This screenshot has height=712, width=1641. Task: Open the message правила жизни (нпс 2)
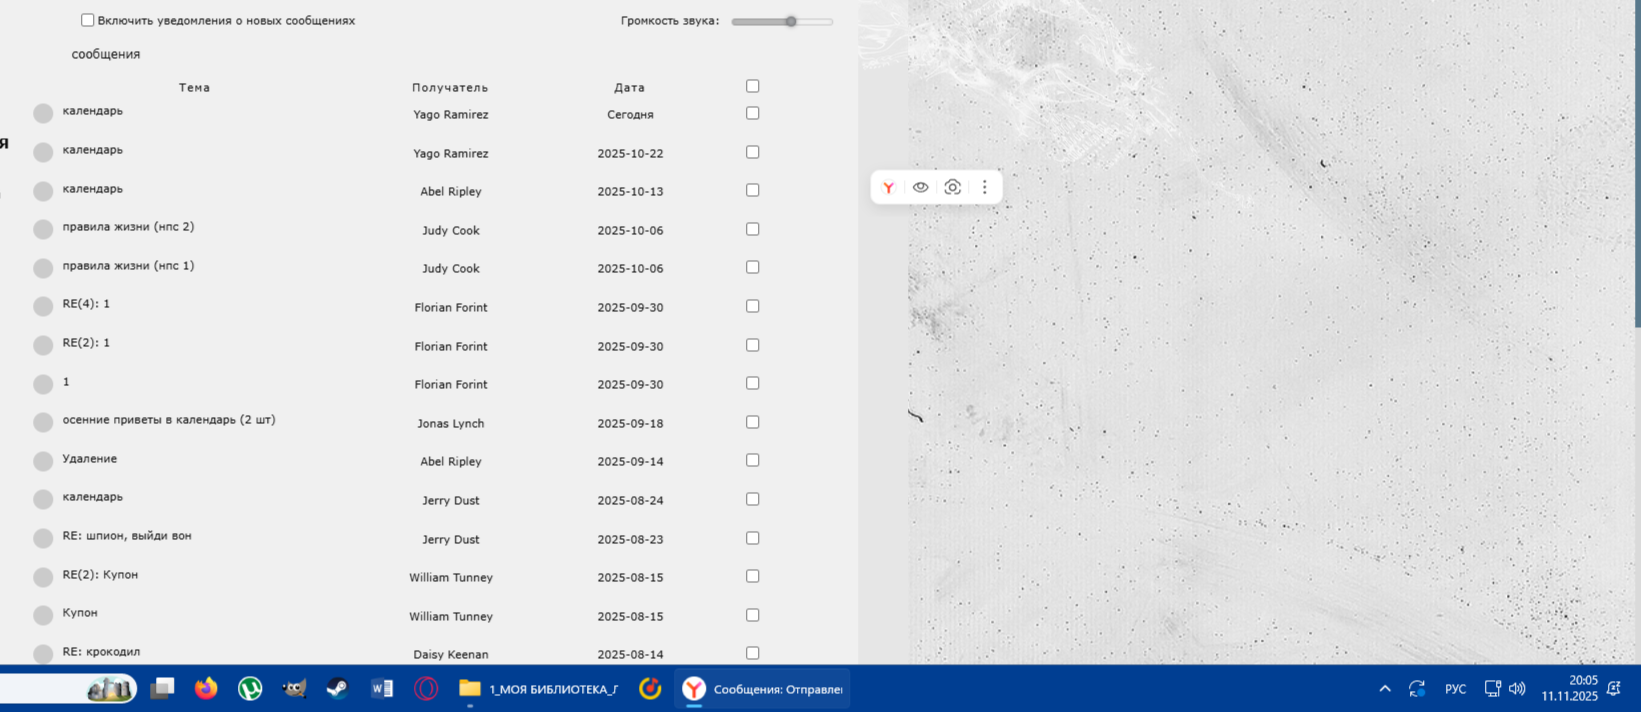(x=128, y=227)
